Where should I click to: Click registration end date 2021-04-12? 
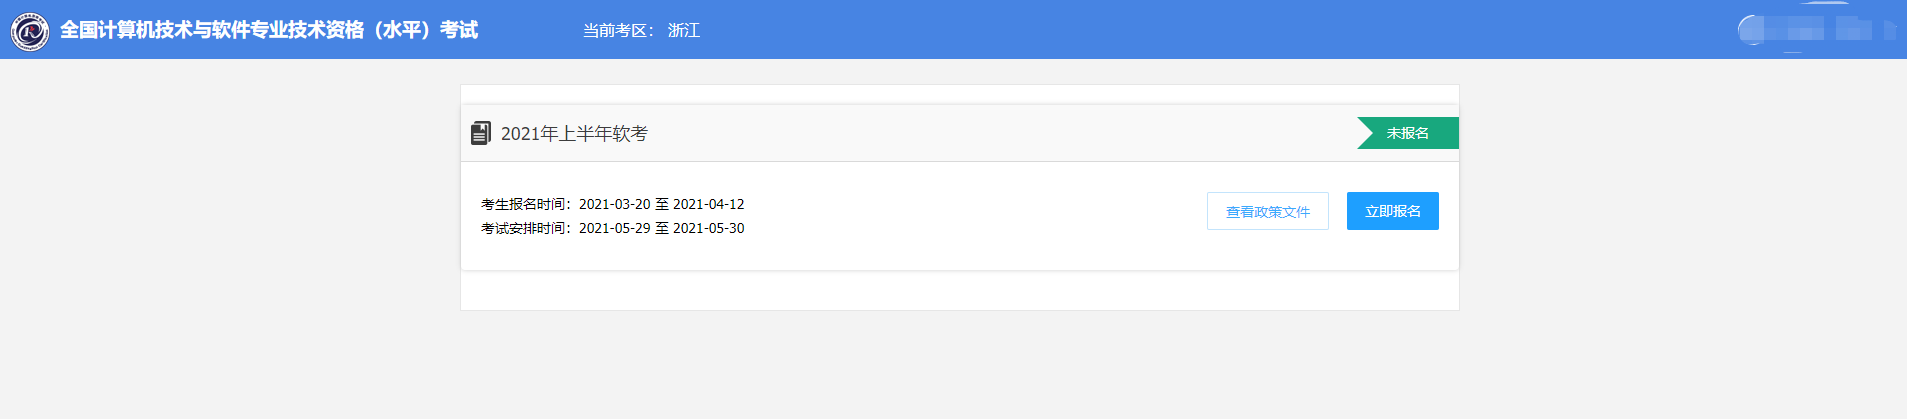(x=708, y=204)
